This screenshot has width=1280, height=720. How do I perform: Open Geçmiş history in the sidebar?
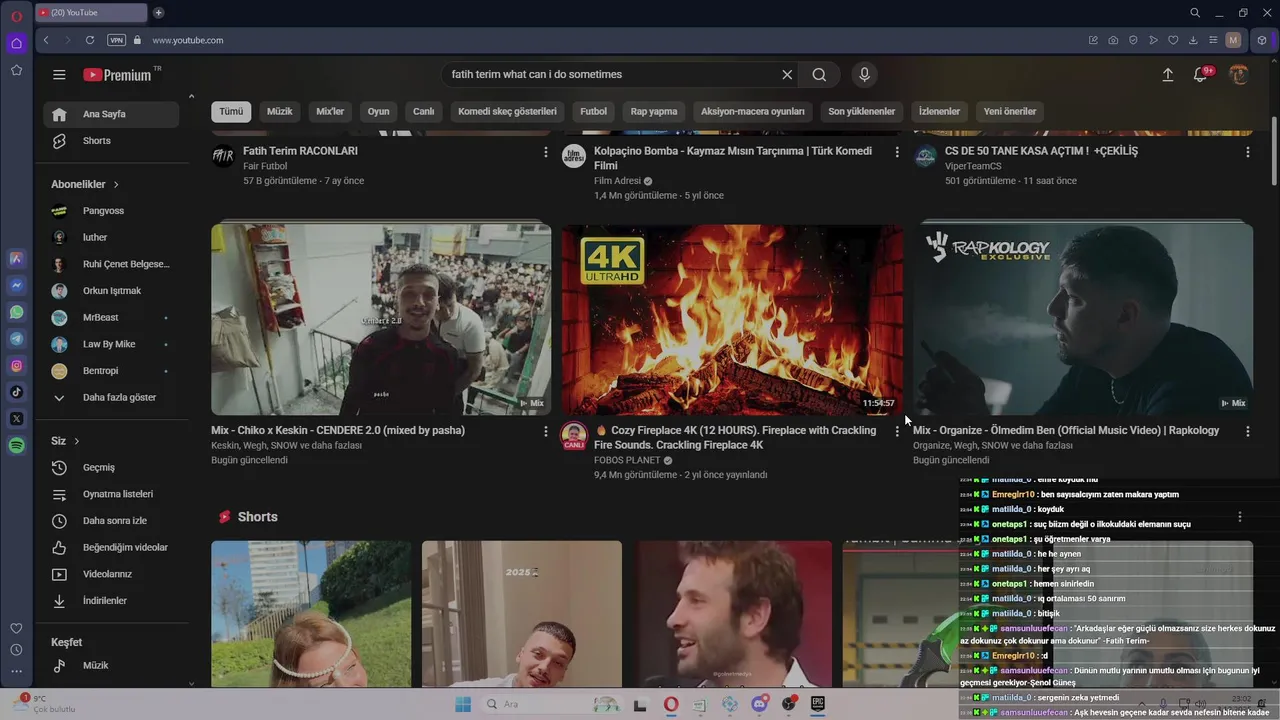[111, 468]
